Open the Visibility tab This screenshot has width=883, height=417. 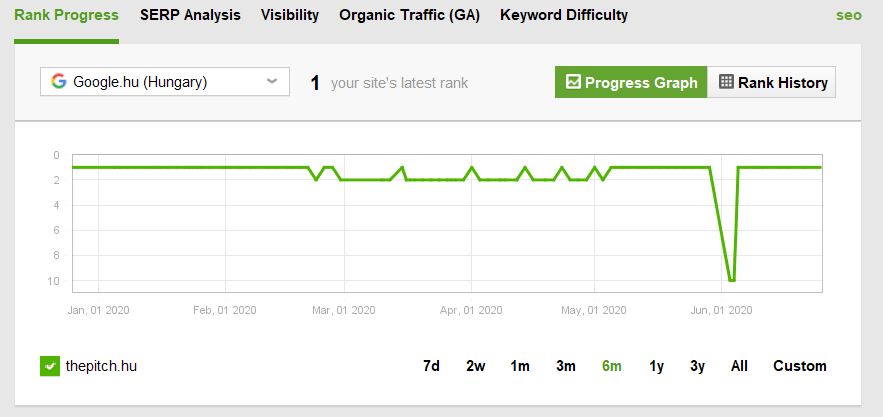click(289, 15)
